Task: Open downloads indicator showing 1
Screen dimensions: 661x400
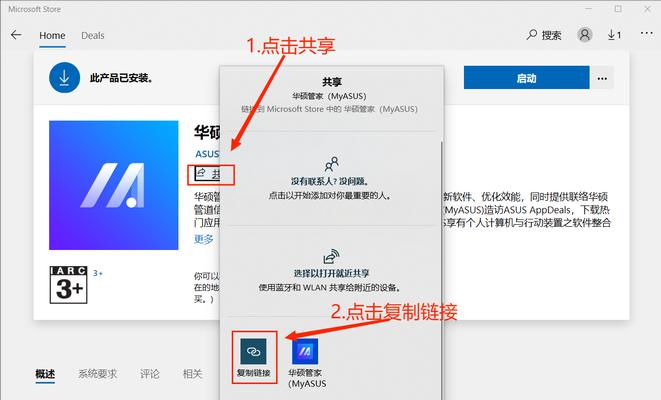Action: click(614, 35)
